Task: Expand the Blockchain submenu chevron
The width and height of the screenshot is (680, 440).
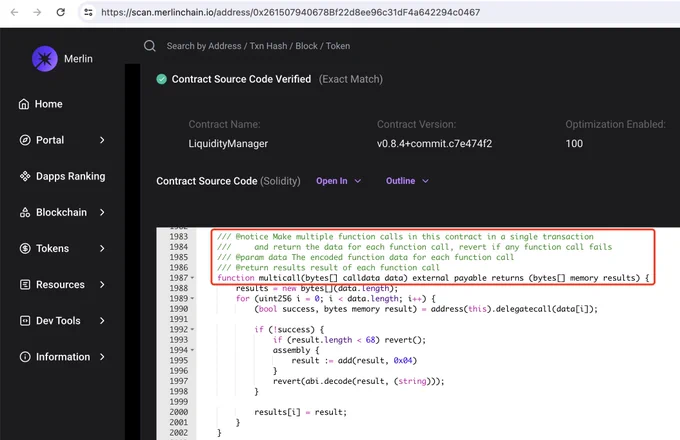Action: 102,212
